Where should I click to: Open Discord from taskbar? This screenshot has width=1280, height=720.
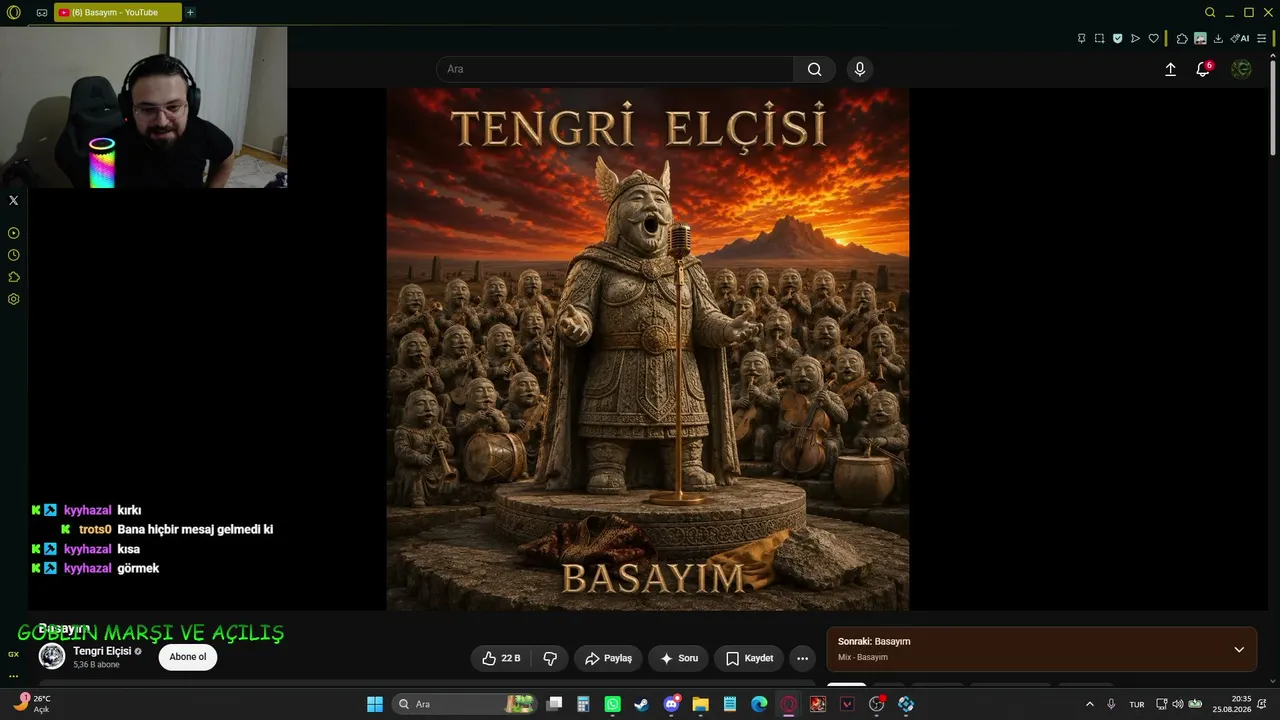coord(671,704)
